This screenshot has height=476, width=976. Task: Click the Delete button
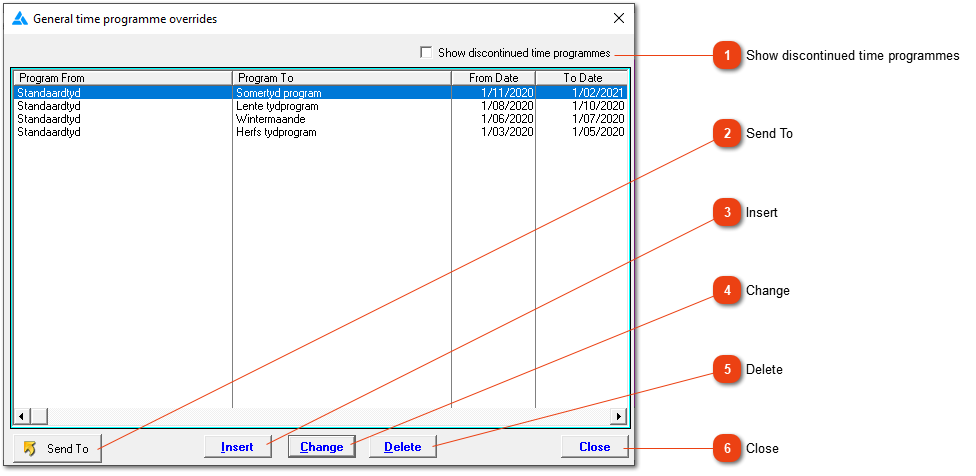(x=403, y=447)
